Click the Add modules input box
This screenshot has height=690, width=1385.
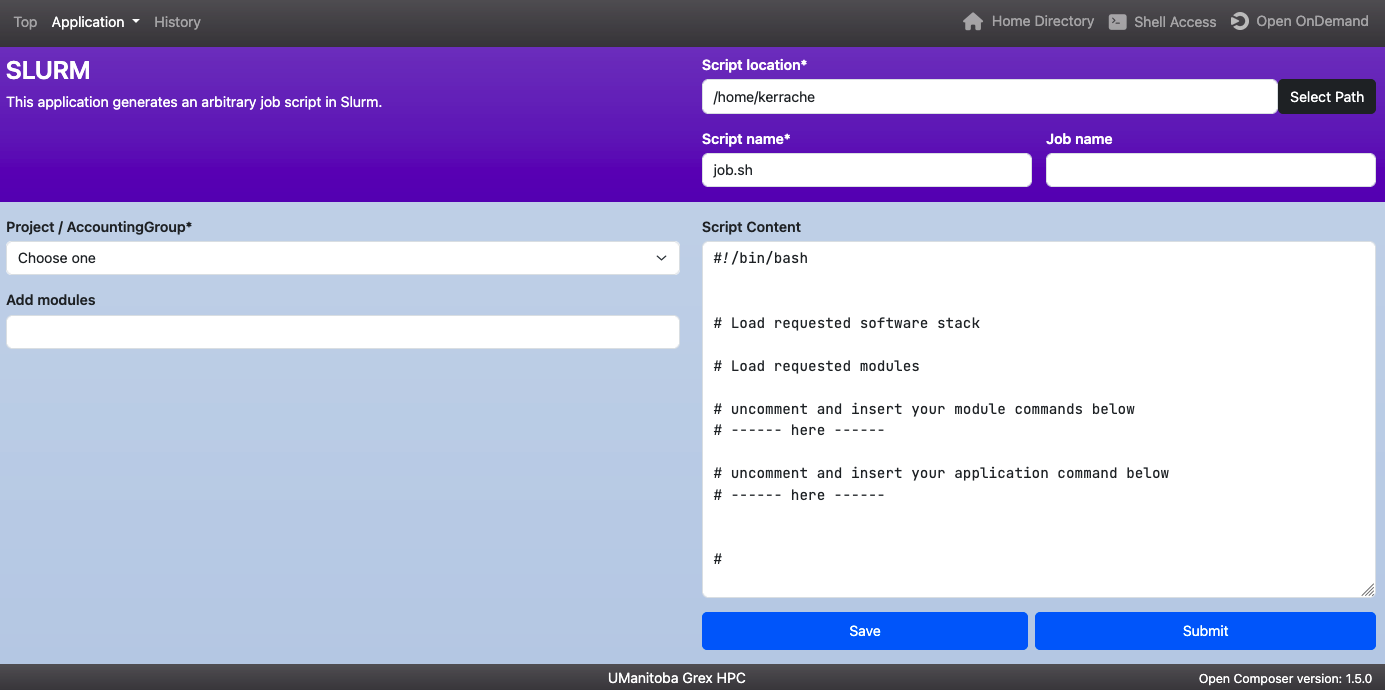click(342, 332)
